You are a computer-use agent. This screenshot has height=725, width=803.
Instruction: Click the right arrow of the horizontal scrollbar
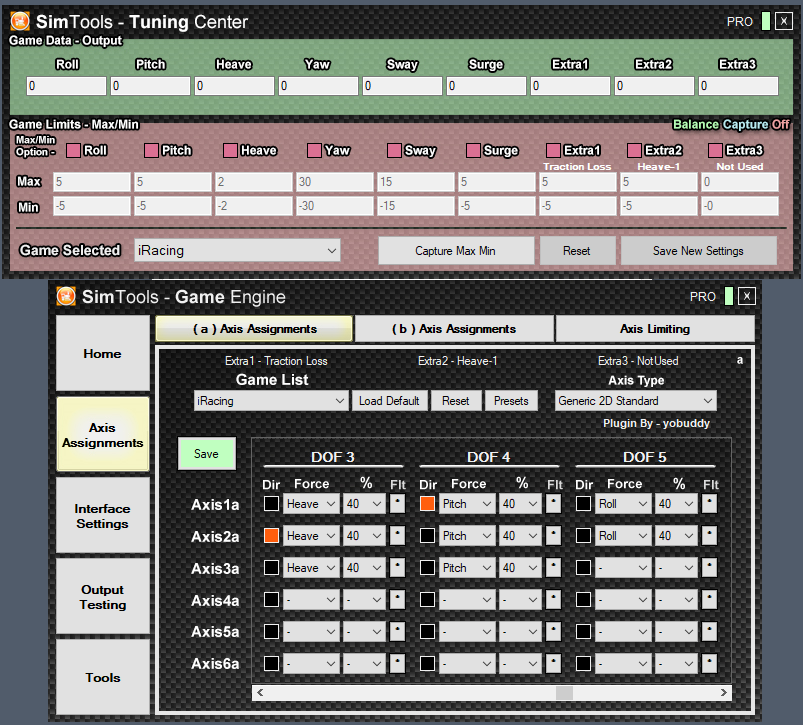(724, 692)
